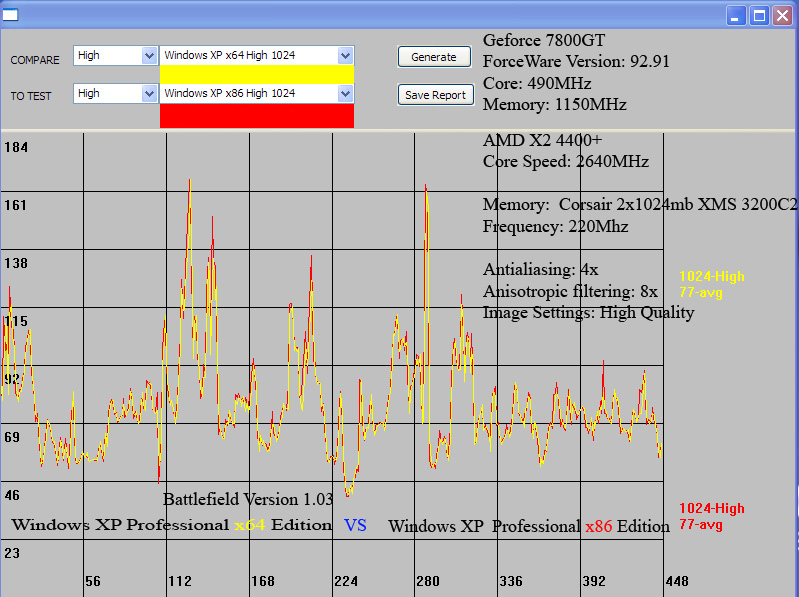Click the 112 x-axis label
This screenshot has height=597, width=799.
pyautogui.click(x=180, y=581)
